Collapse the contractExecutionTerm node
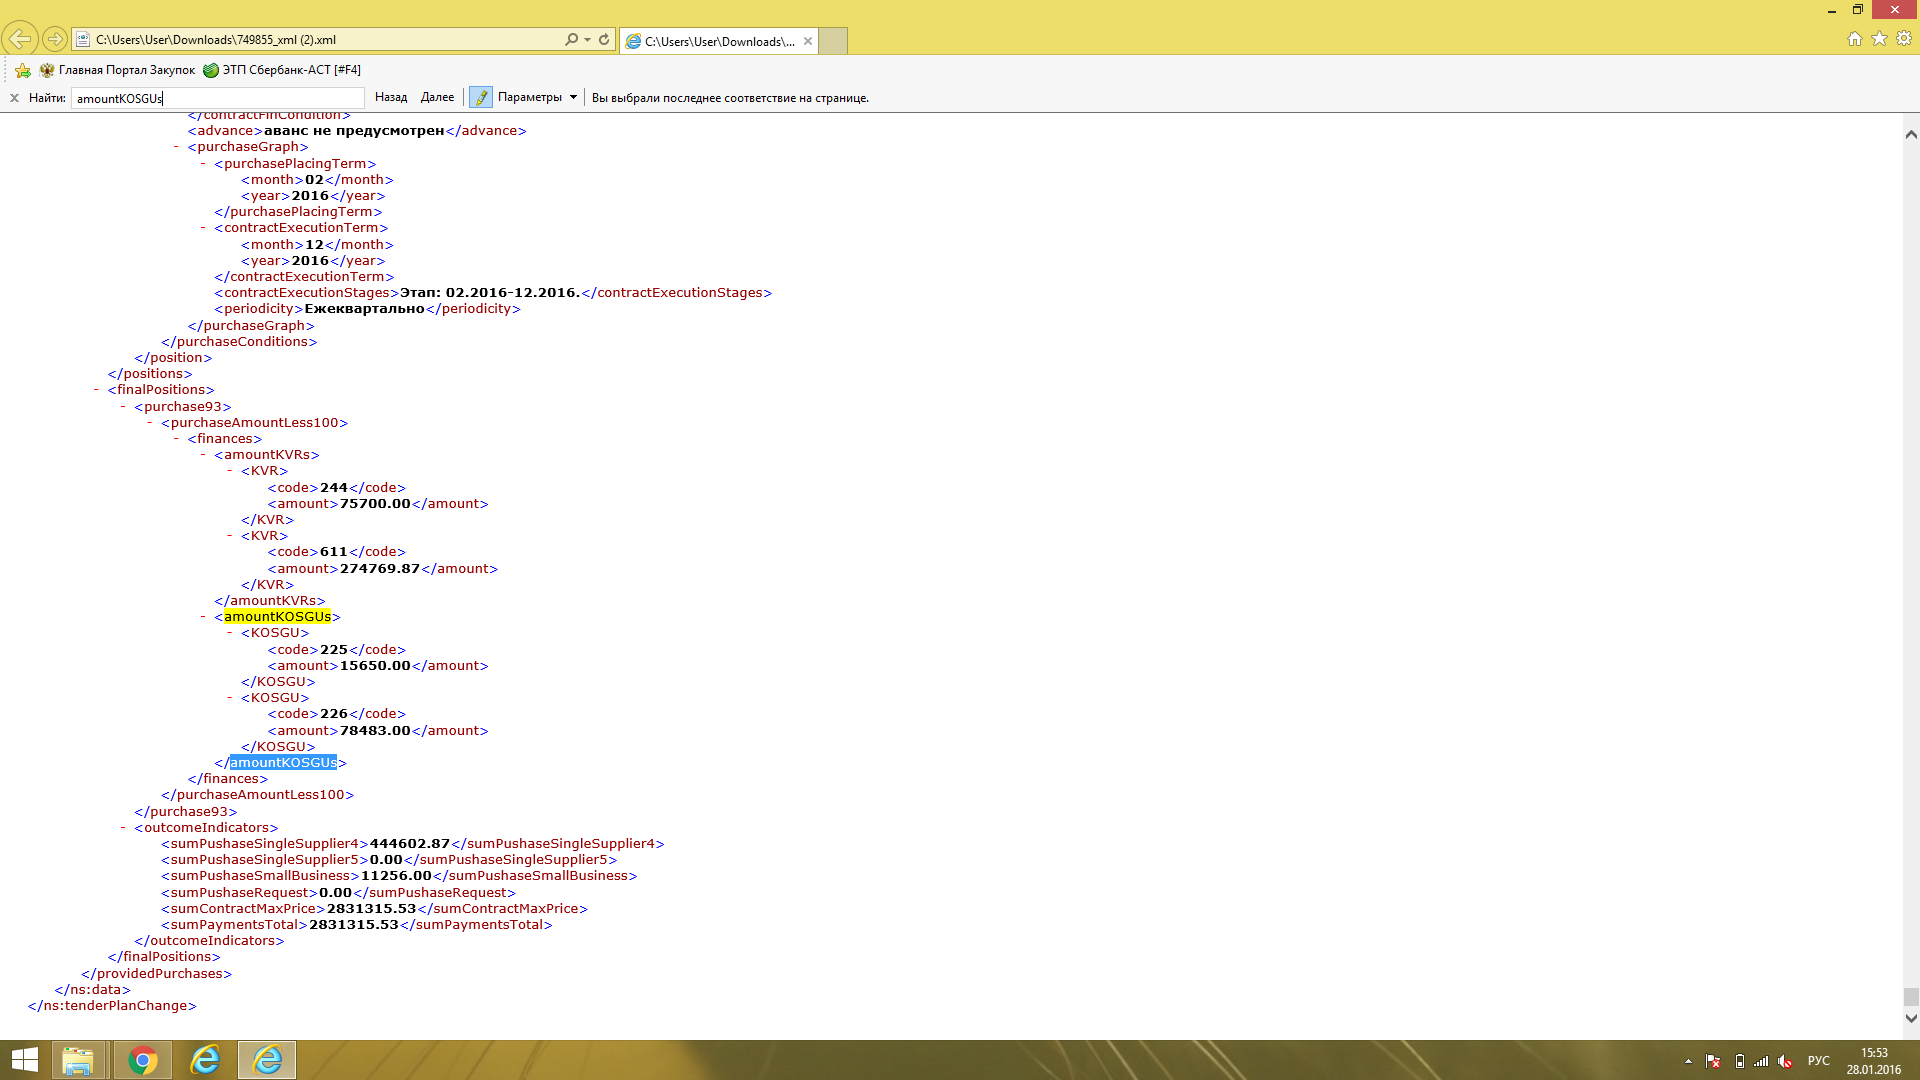Viewport: 1920px width, 1080px height. coord(203,228)
